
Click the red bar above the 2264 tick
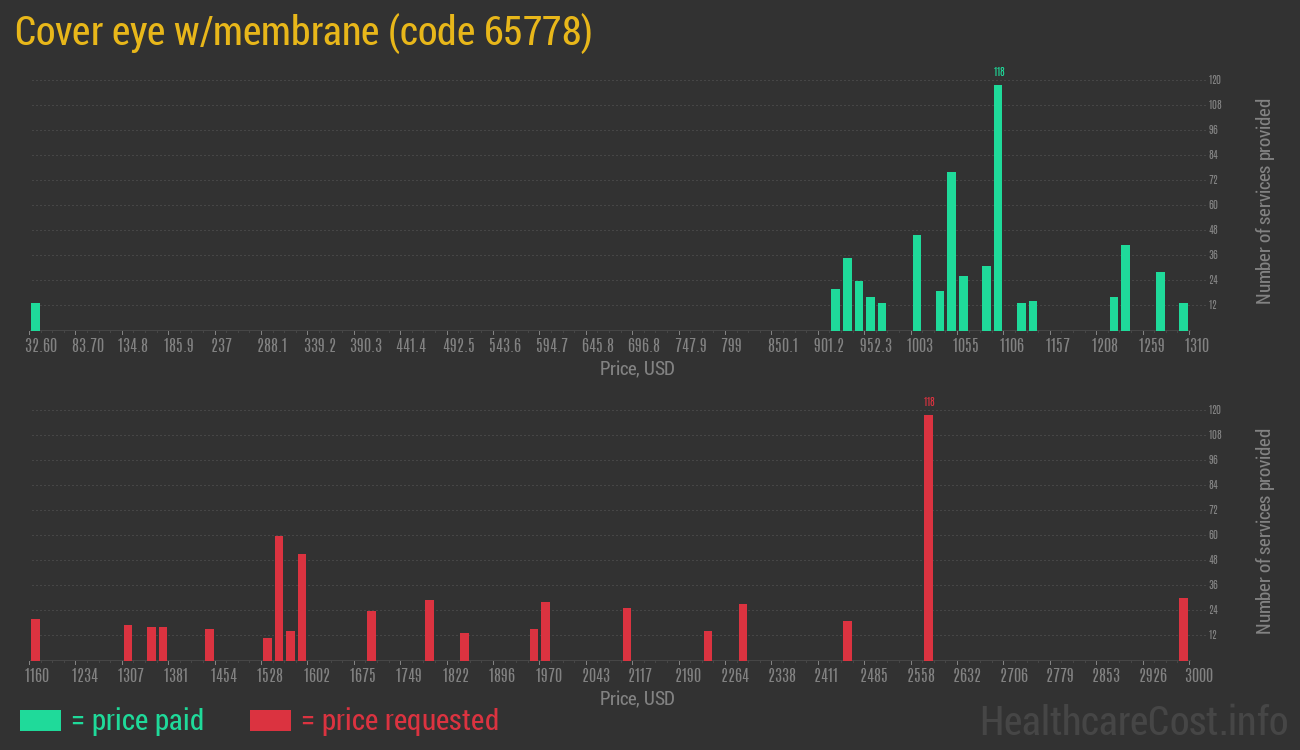coord(743,632)
